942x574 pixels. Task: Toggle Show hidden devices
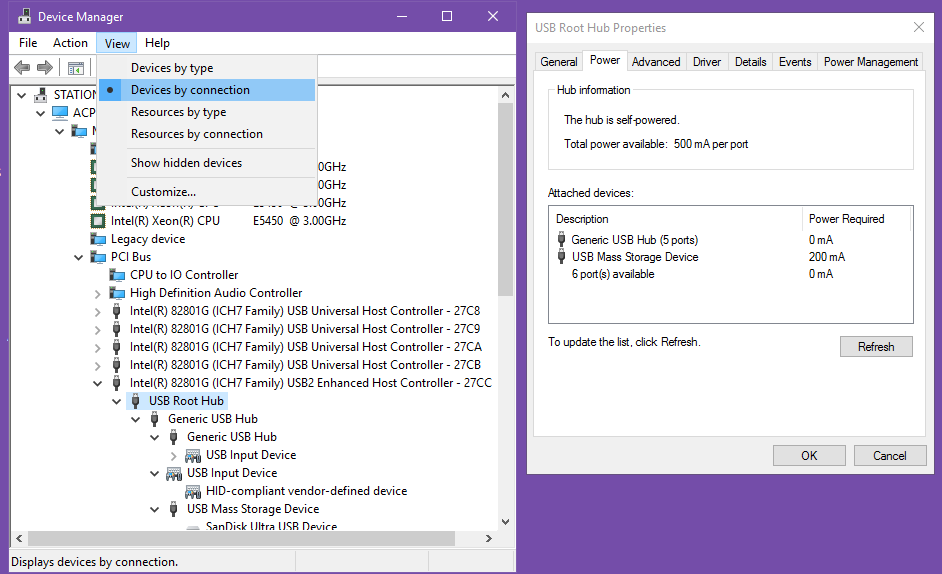[x=186, y=163]
